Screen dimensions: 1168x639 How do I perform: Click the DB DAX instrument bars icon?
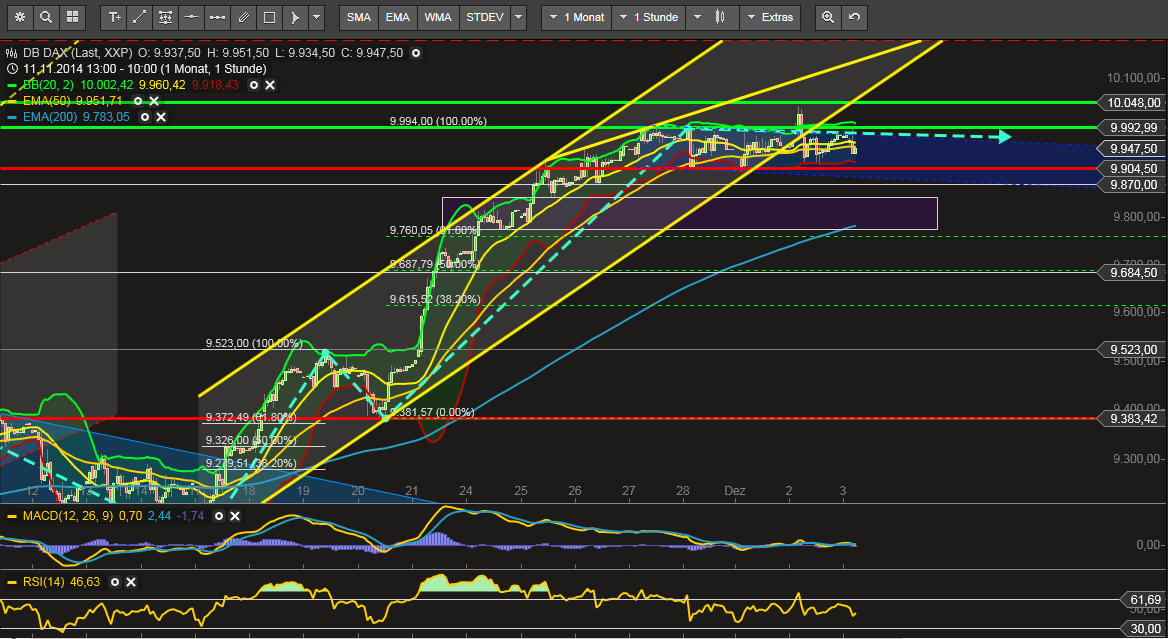[x=11, y=53]
